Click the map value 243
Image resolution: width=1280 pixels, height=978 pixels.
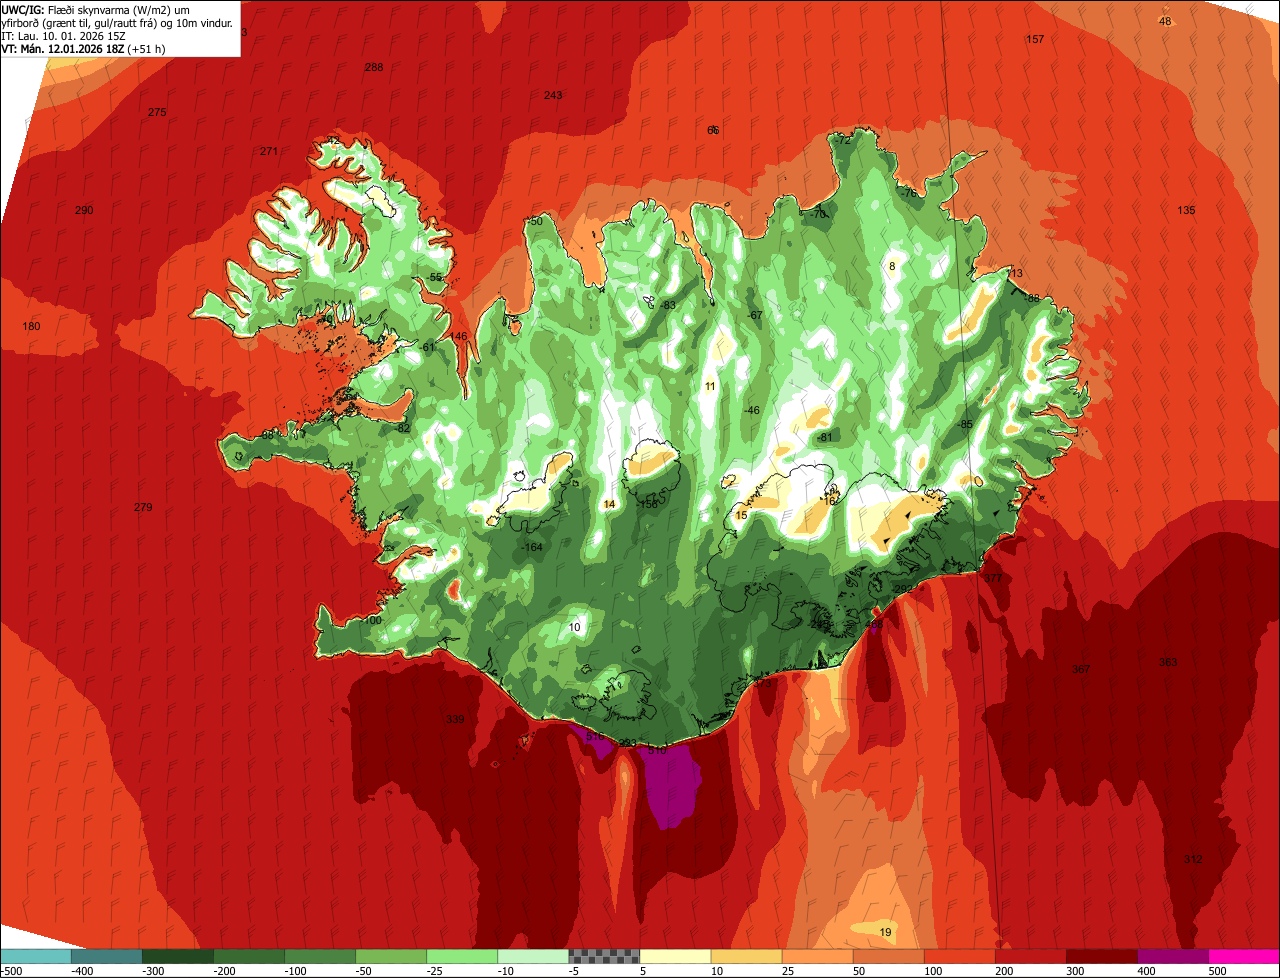pos(553,95)
